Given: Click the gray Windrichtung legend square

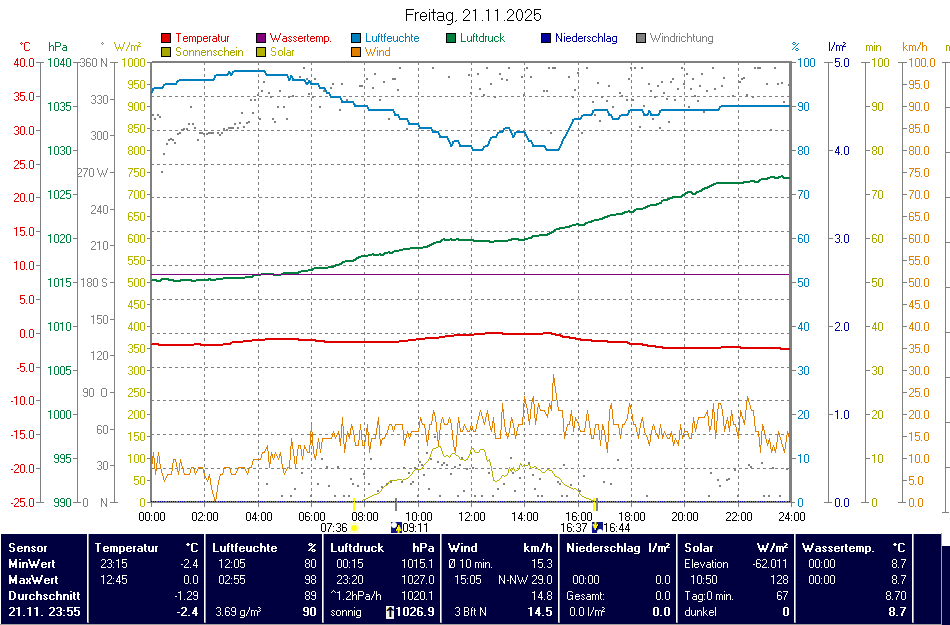Looking at the screenshot, I should pos(641,39).
